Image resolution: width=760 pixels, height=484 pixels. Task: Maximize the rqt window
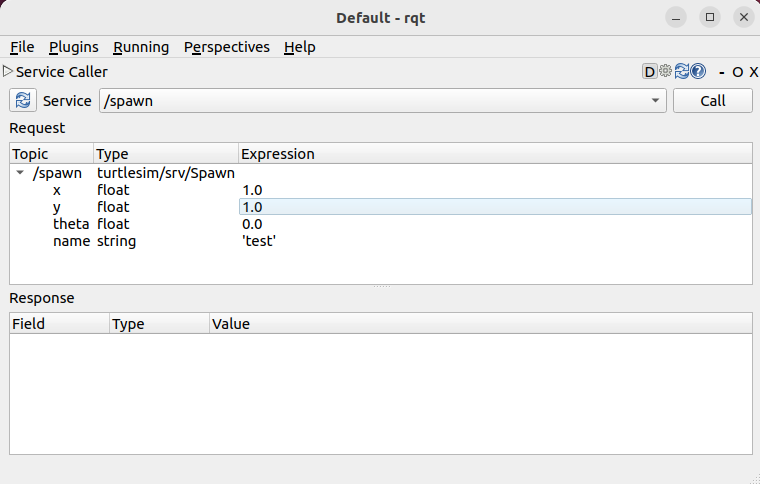[x=710, y=18]
